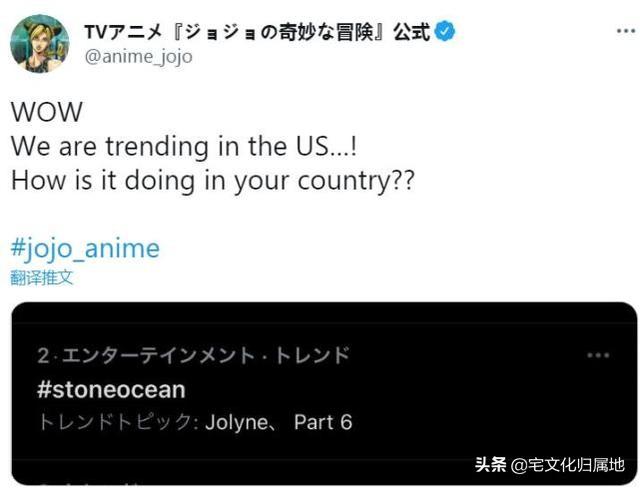The image size is (640, 488).
Task: Open the anime_jojo profile avatar
Action: click(40, 43)
